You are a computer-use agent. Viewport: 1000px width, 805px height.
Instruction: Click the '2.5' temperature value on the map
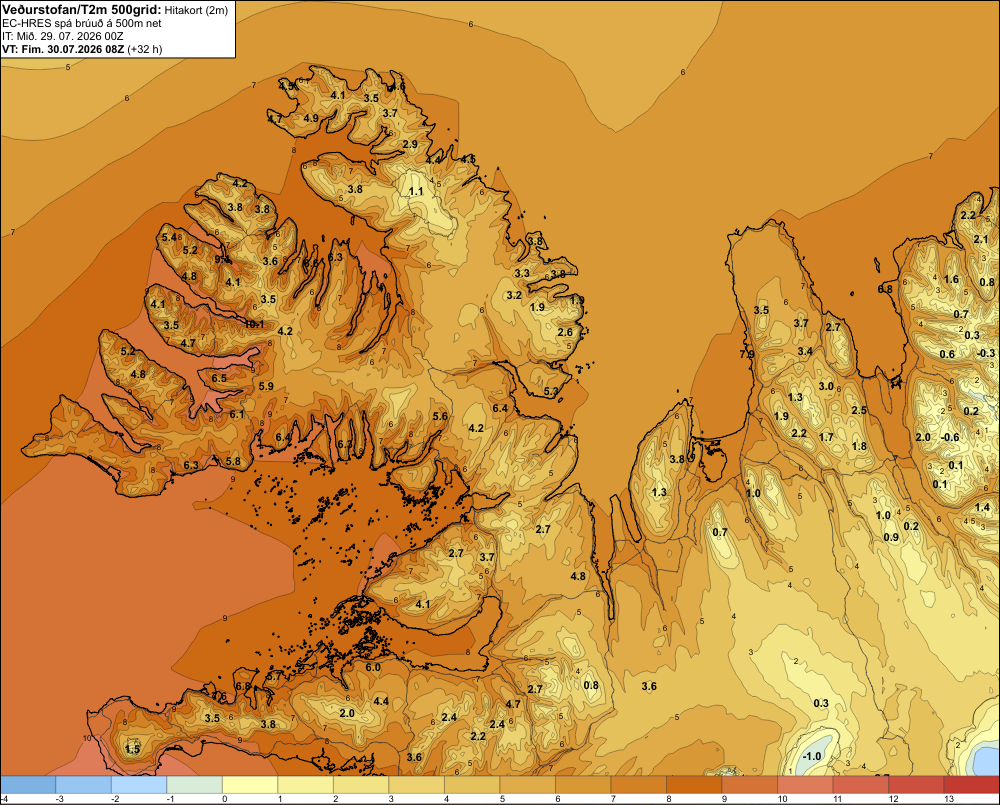click(x=859, y=410)
